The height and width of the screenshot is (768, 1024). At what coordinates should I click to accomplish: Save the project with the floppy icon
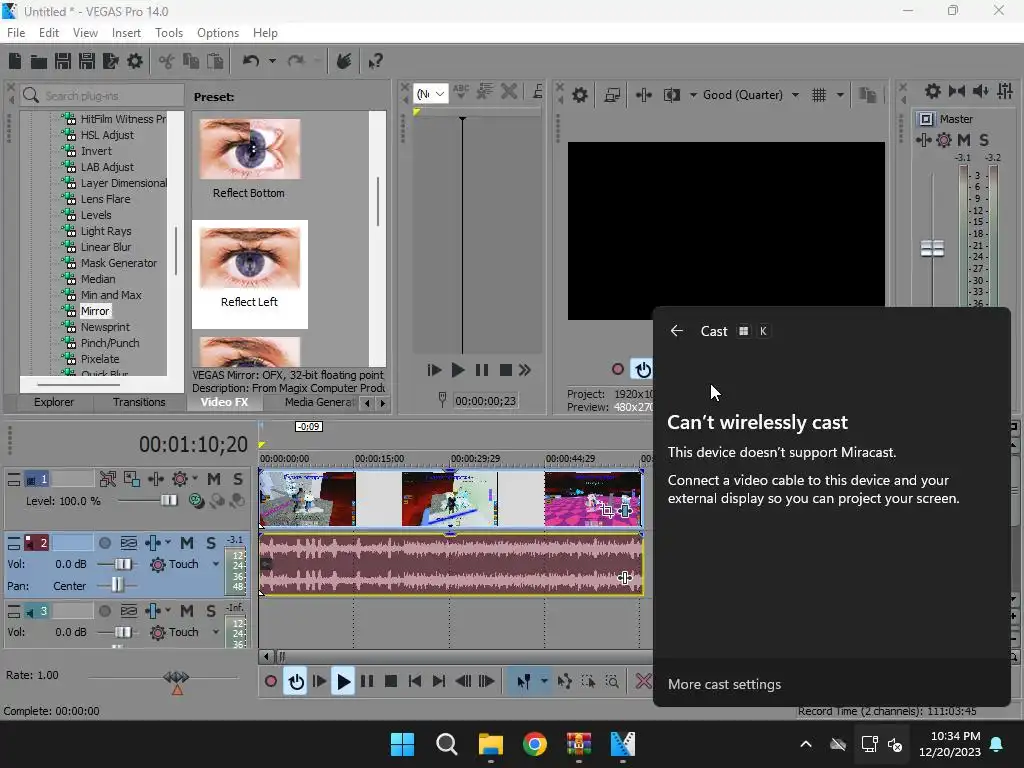coord(63,61)
